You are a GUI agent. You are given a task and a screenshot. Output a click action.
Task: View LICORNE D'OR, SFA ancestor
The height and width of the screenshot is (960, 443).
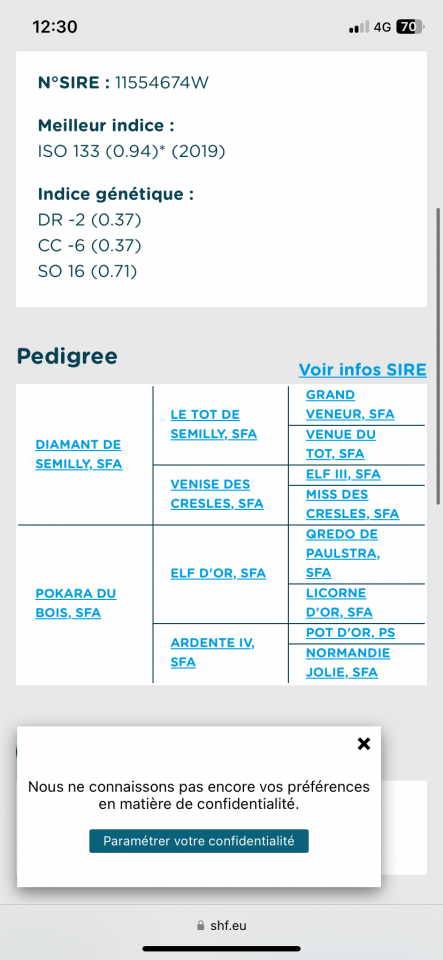tap(339, 602)
